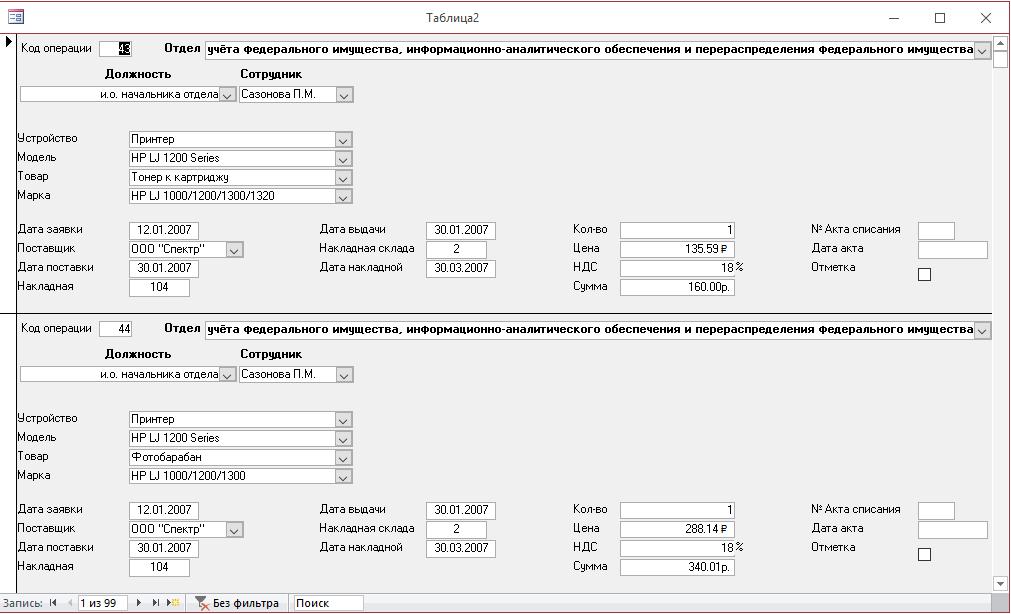The image size is (1011, 614).
Task: Create new blank record icon
Action: coord(173,603)
